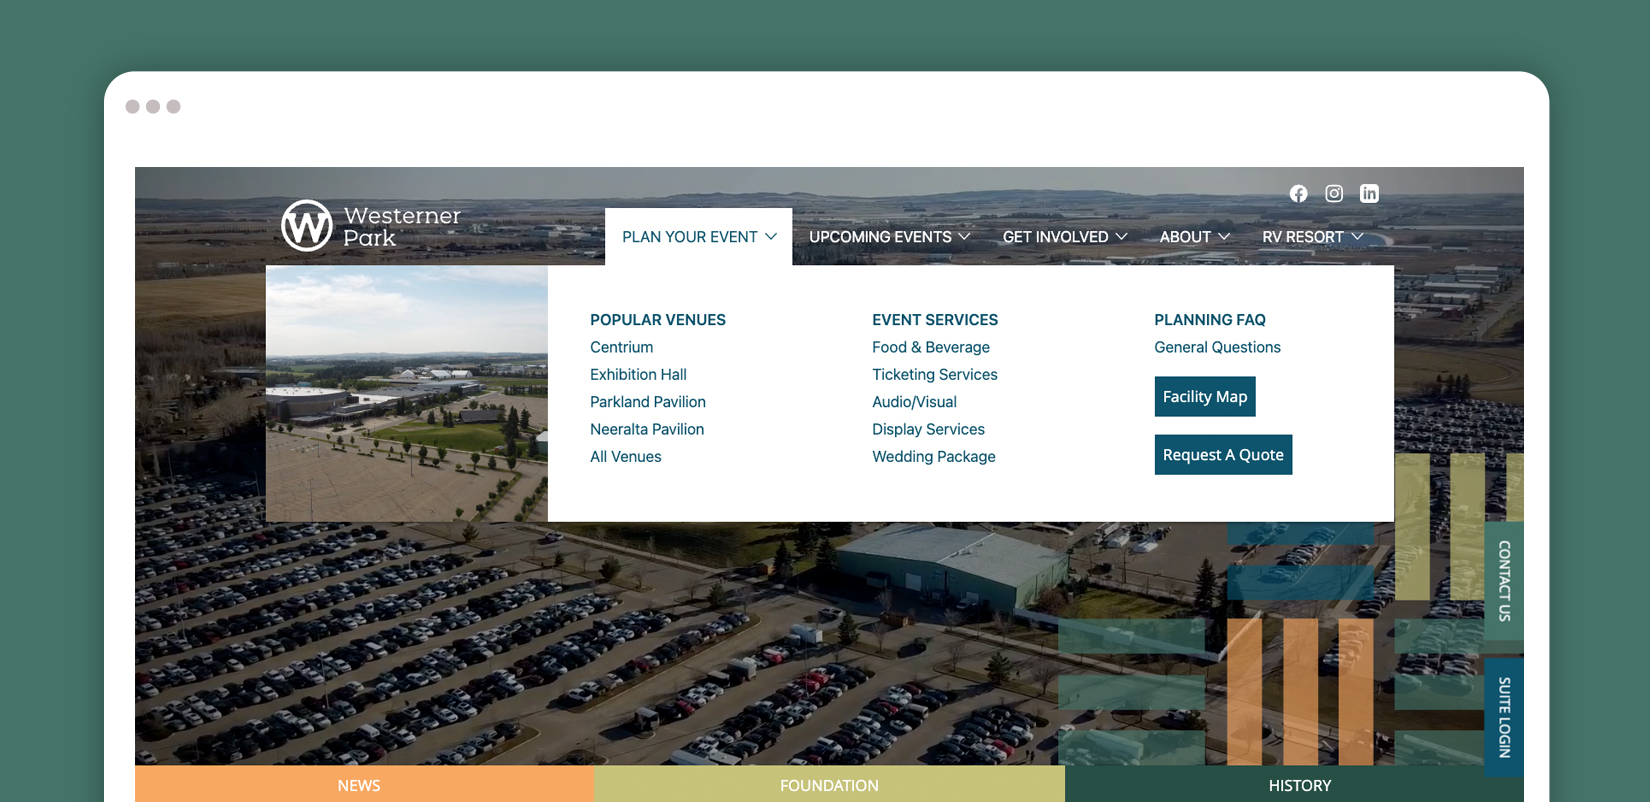Open Food & Beverage services
Image resolution: width=1650 pixels, height=802 pixels.
click(x=931, y=347)
